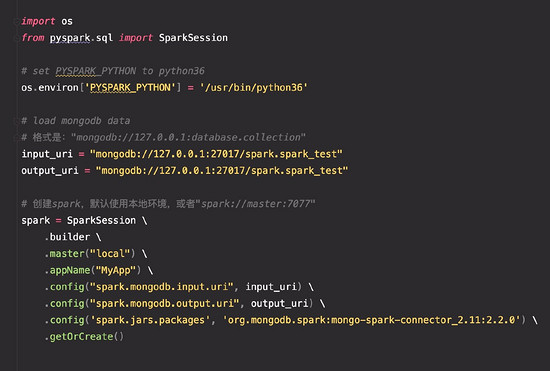Click 'output_uri' argument in the config call
This screenshot has height=371, width=550.
click(x=280, y=303)
